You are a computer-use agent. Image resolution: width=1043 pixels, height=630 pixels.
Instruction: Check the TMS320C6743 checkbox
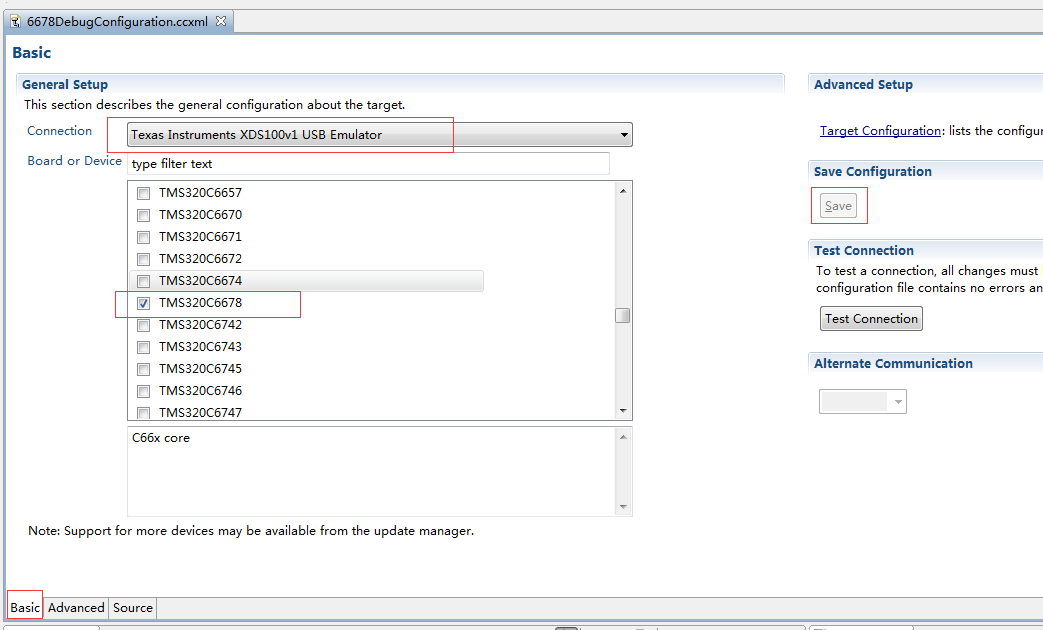click(143, 347)
